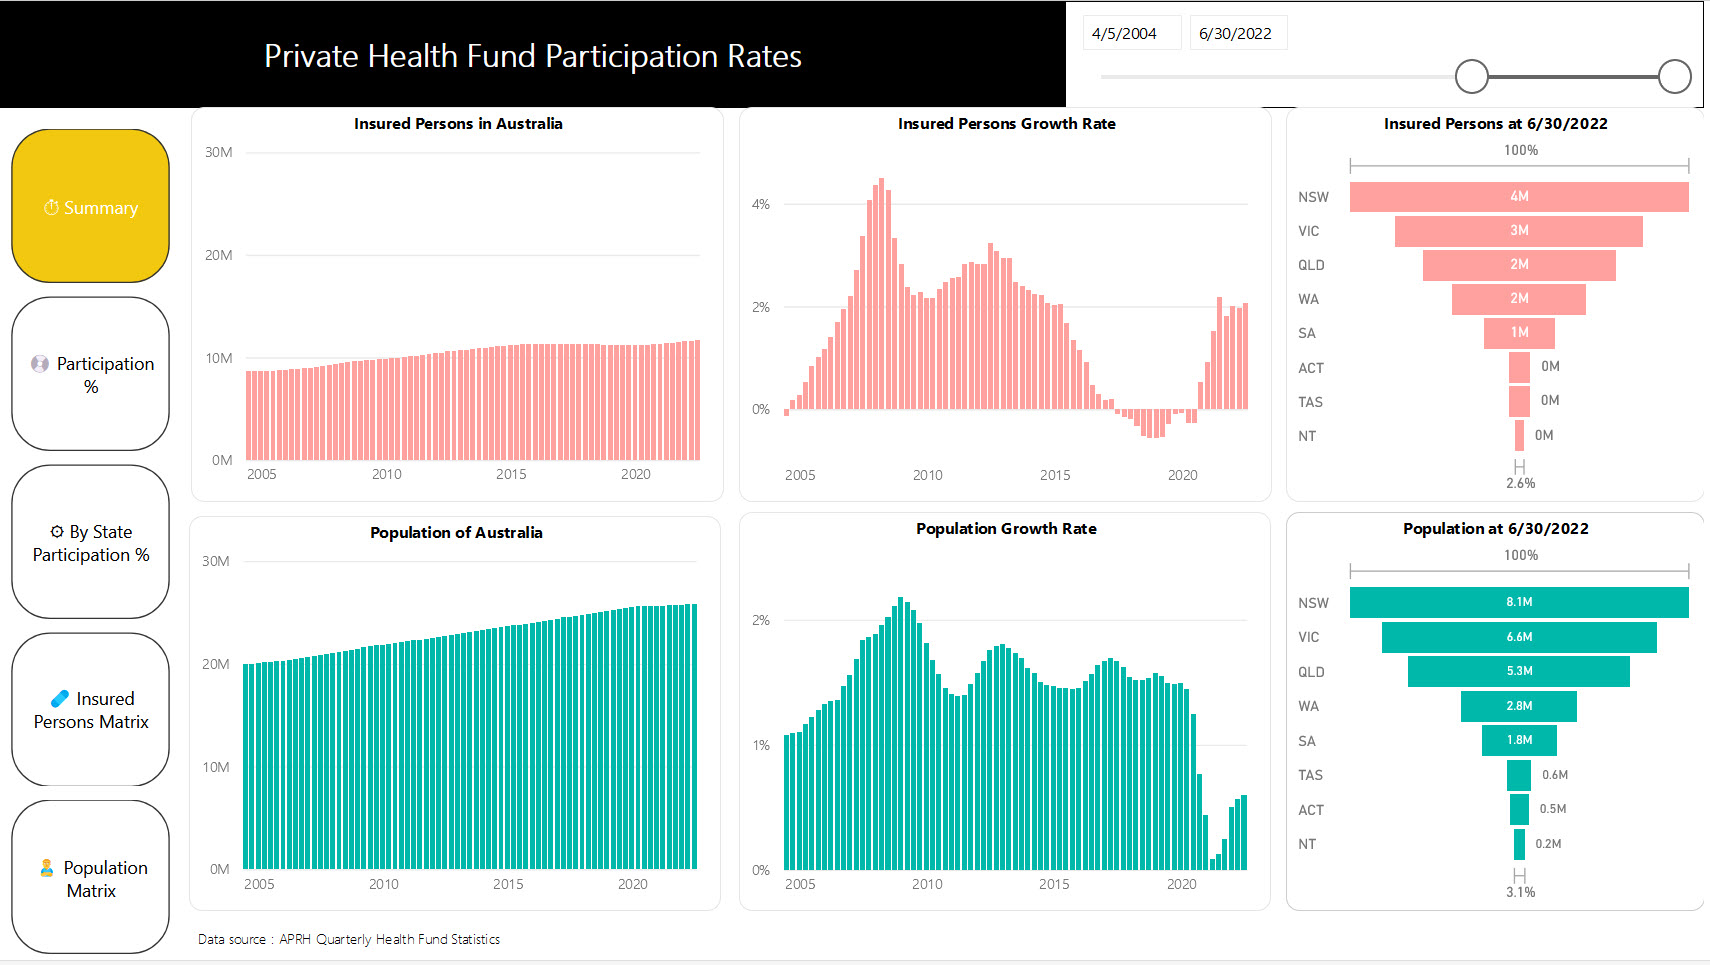Open the Population Matrix page
The height and width of the screenshot is (965, 1710).
pyautogui.click(x=90, y=877)
